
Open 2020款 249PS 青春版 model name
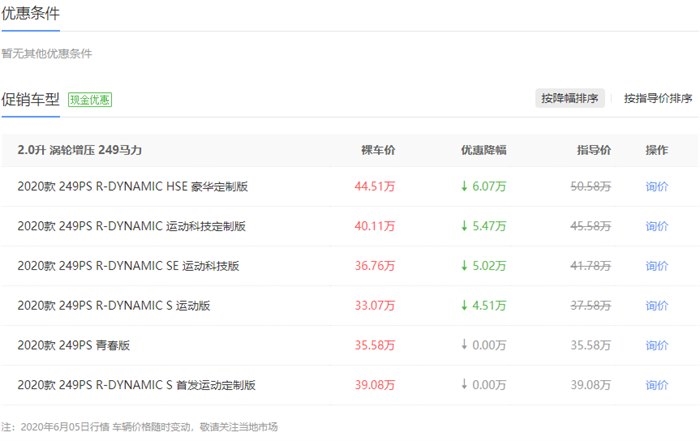click(x=74, y=345)
